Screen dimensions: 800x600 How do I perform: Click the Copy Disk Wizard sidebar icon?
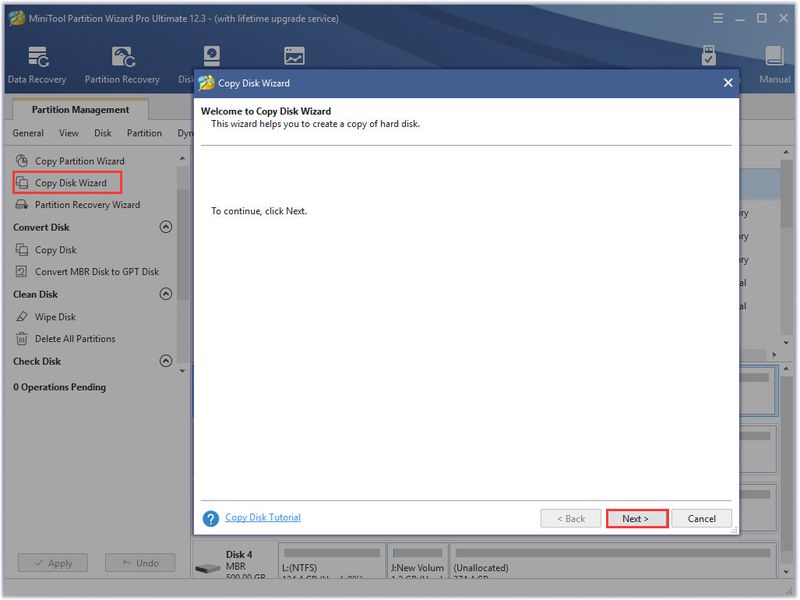click(22, 183)
